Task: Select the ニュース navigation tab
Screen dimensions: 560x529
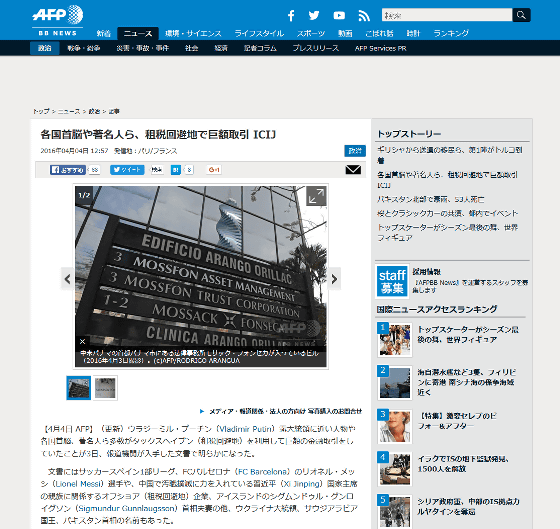Action: click(x=138, y=34)
